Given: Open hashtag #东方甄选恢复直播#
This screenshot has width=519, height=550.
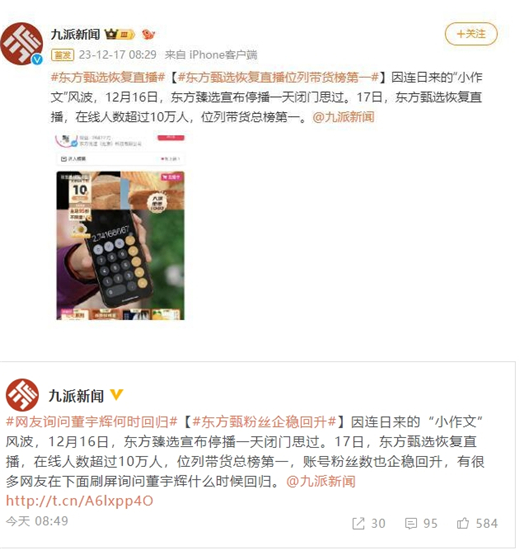Looking at the screenshot, I should pyautogui.click(x=108, y=77).
